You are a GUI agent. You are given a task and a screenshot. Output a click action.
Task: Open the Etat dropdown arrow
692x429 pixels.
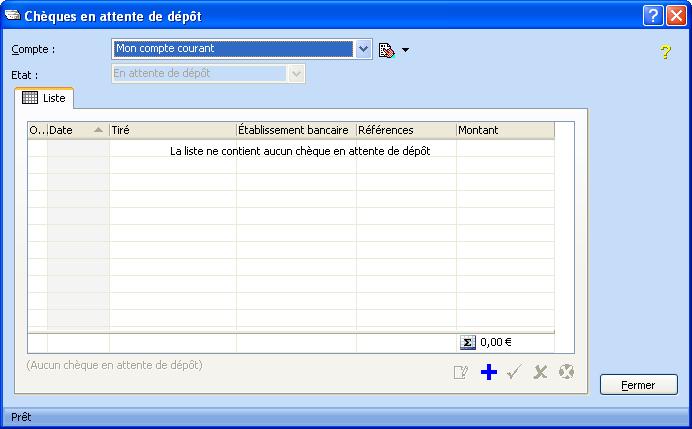coord(296,74)
